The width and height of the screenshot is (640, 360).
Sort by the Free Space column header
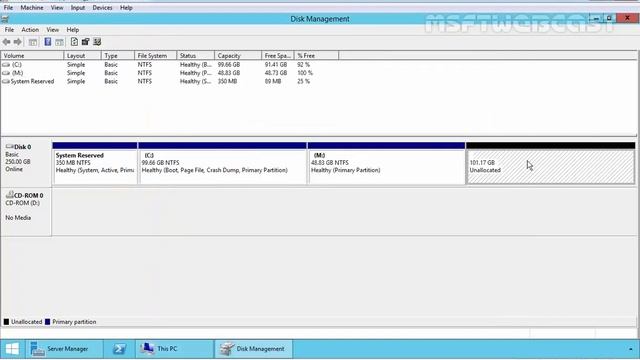click(x=278, y=56)
